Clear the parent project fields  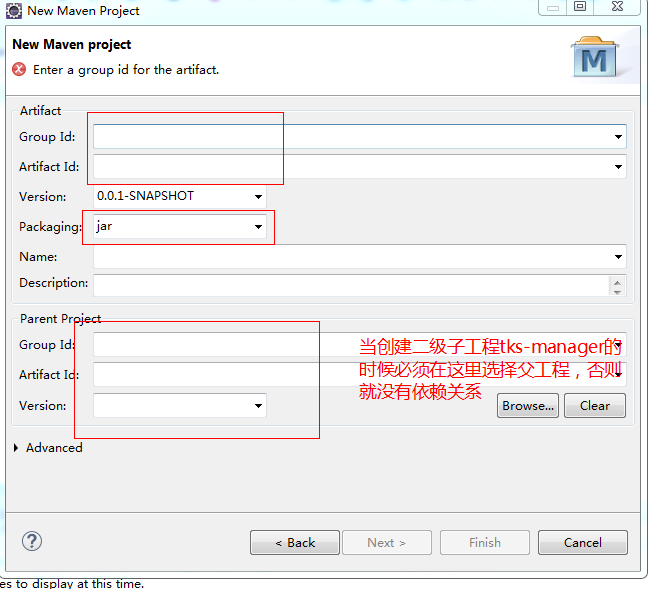click(x=595, y=406)
